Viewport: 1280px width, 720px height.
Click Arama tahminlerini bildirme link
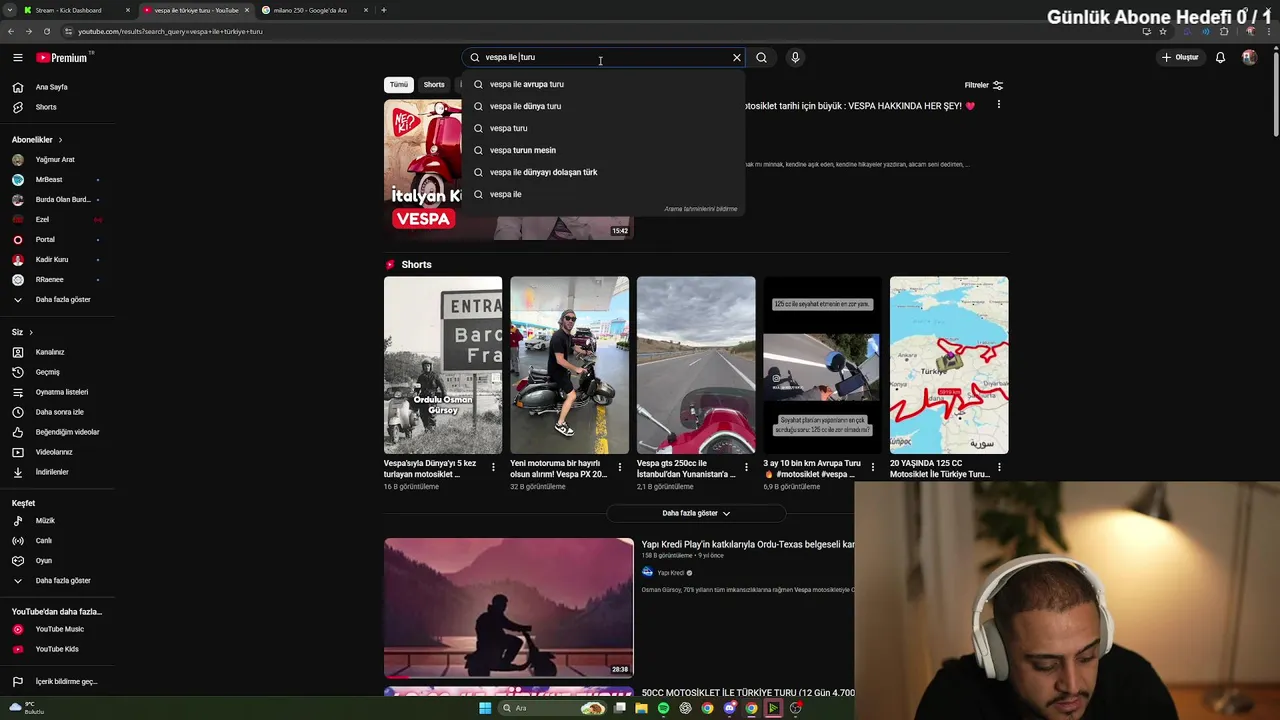(701, 209)
